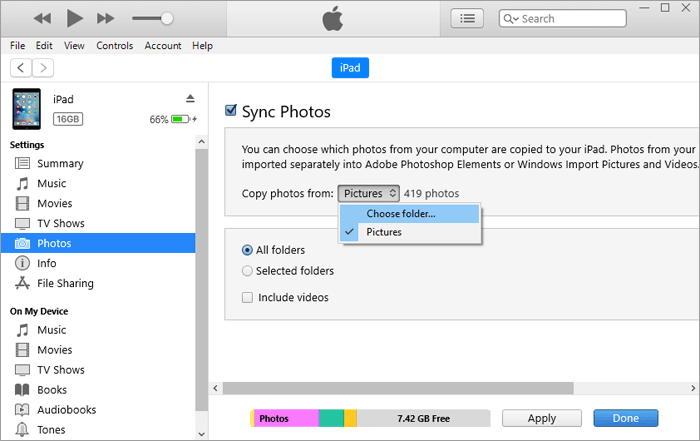Screen dimensions: 700x441
Task: Eject the iPad using eject icon
Action: [190, 98]
